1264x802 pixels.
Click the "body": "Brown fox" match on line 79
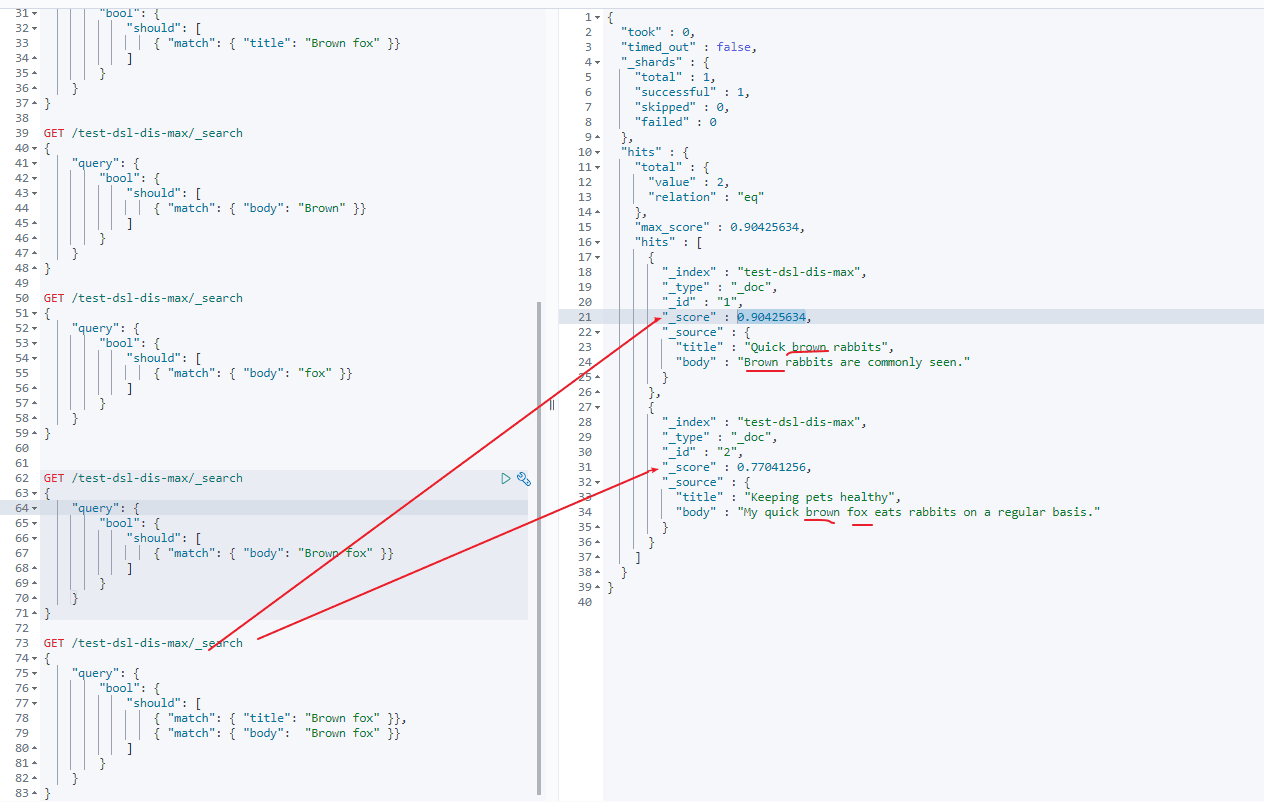(x=277, y=733)
